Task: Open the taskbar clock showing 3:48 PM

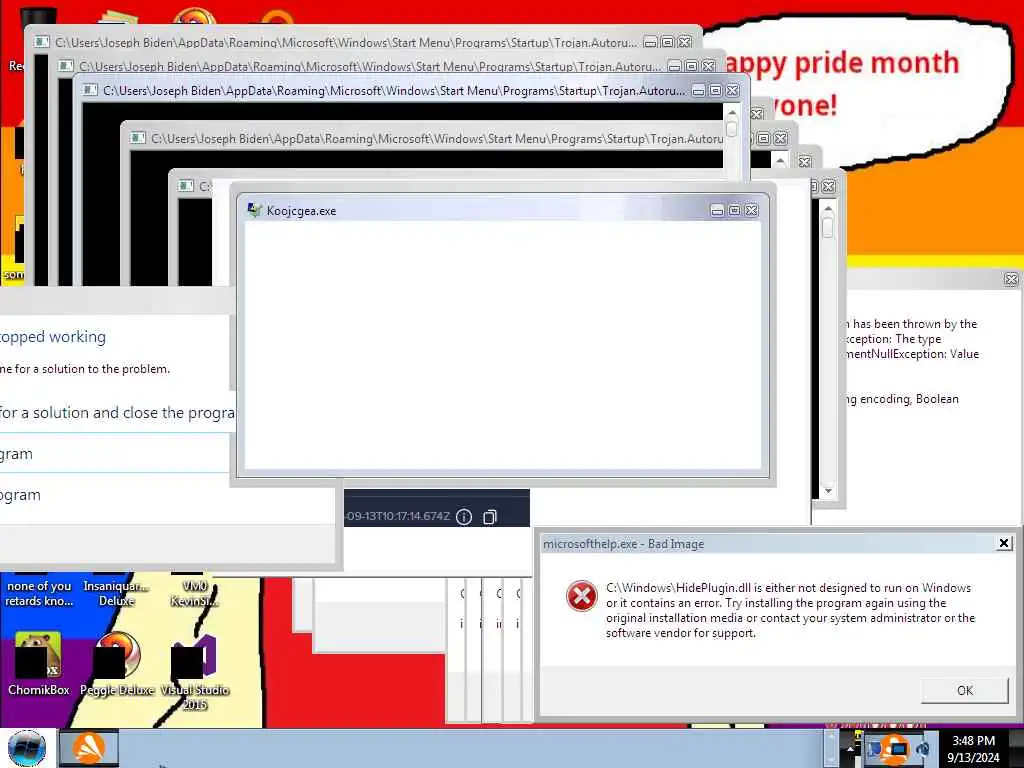Action: point(973,748)
